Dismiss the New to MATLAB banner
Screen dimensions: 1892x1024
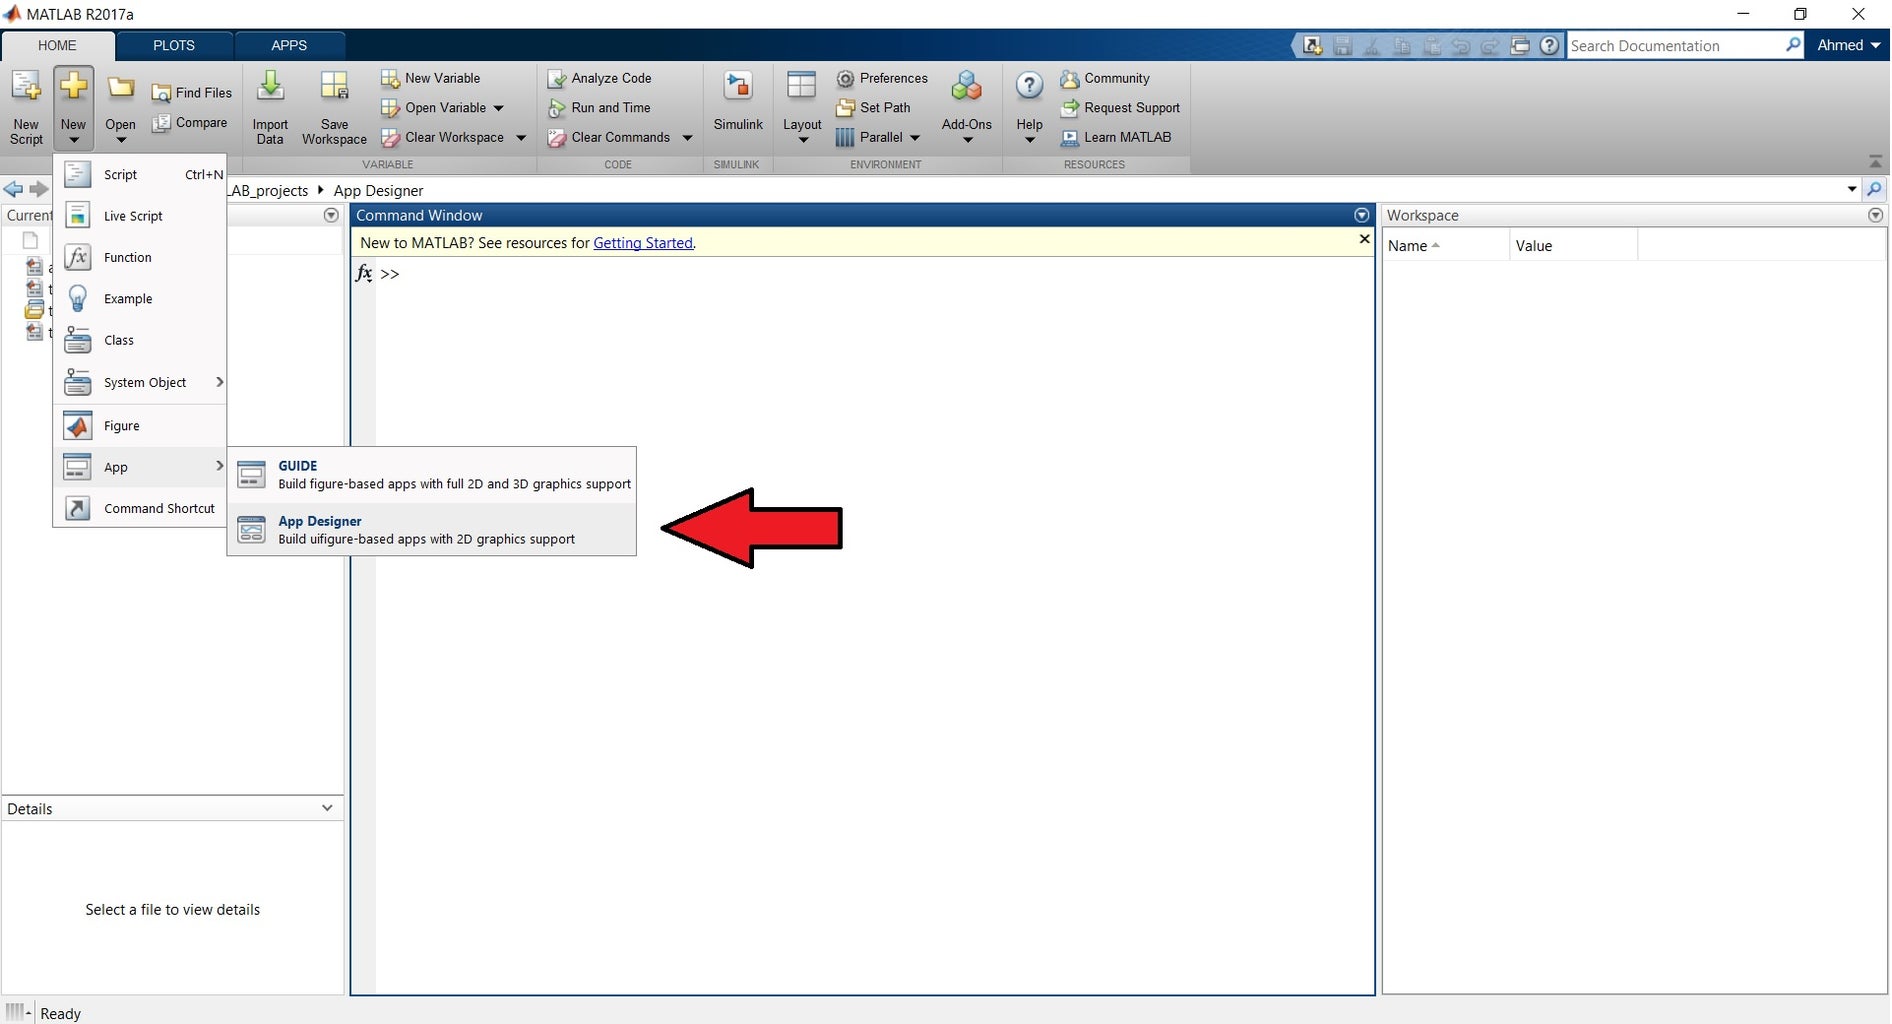1364,239
